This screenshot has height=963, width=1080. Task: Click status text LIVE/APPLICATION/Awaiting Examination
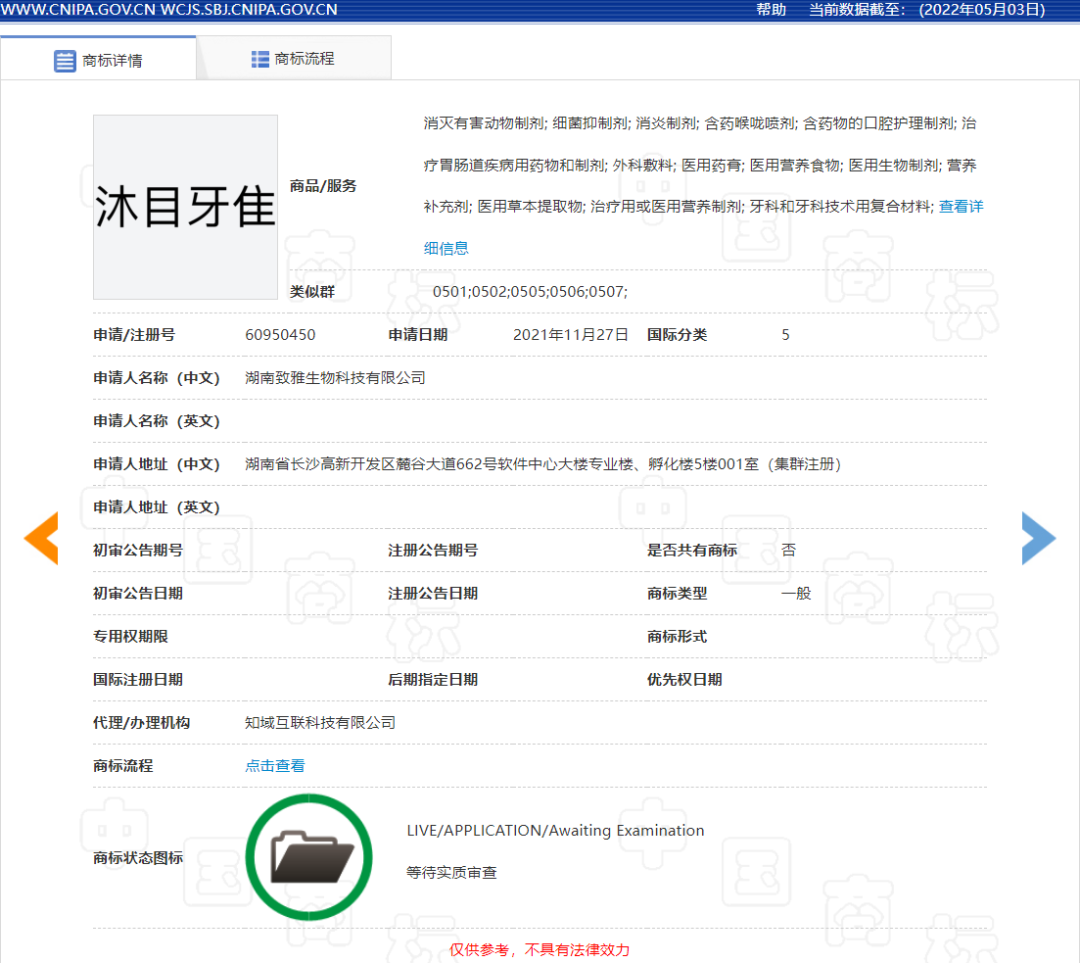coord(555,831)
